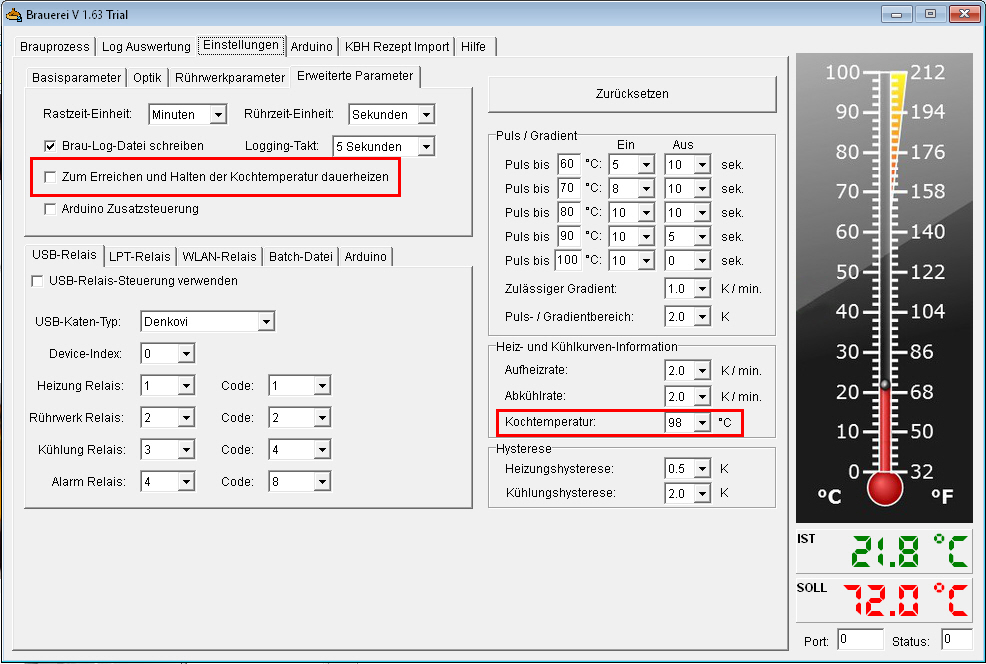Click the Port input field
Viewport: 986px width, 664px height.
[x=860, y=639]
